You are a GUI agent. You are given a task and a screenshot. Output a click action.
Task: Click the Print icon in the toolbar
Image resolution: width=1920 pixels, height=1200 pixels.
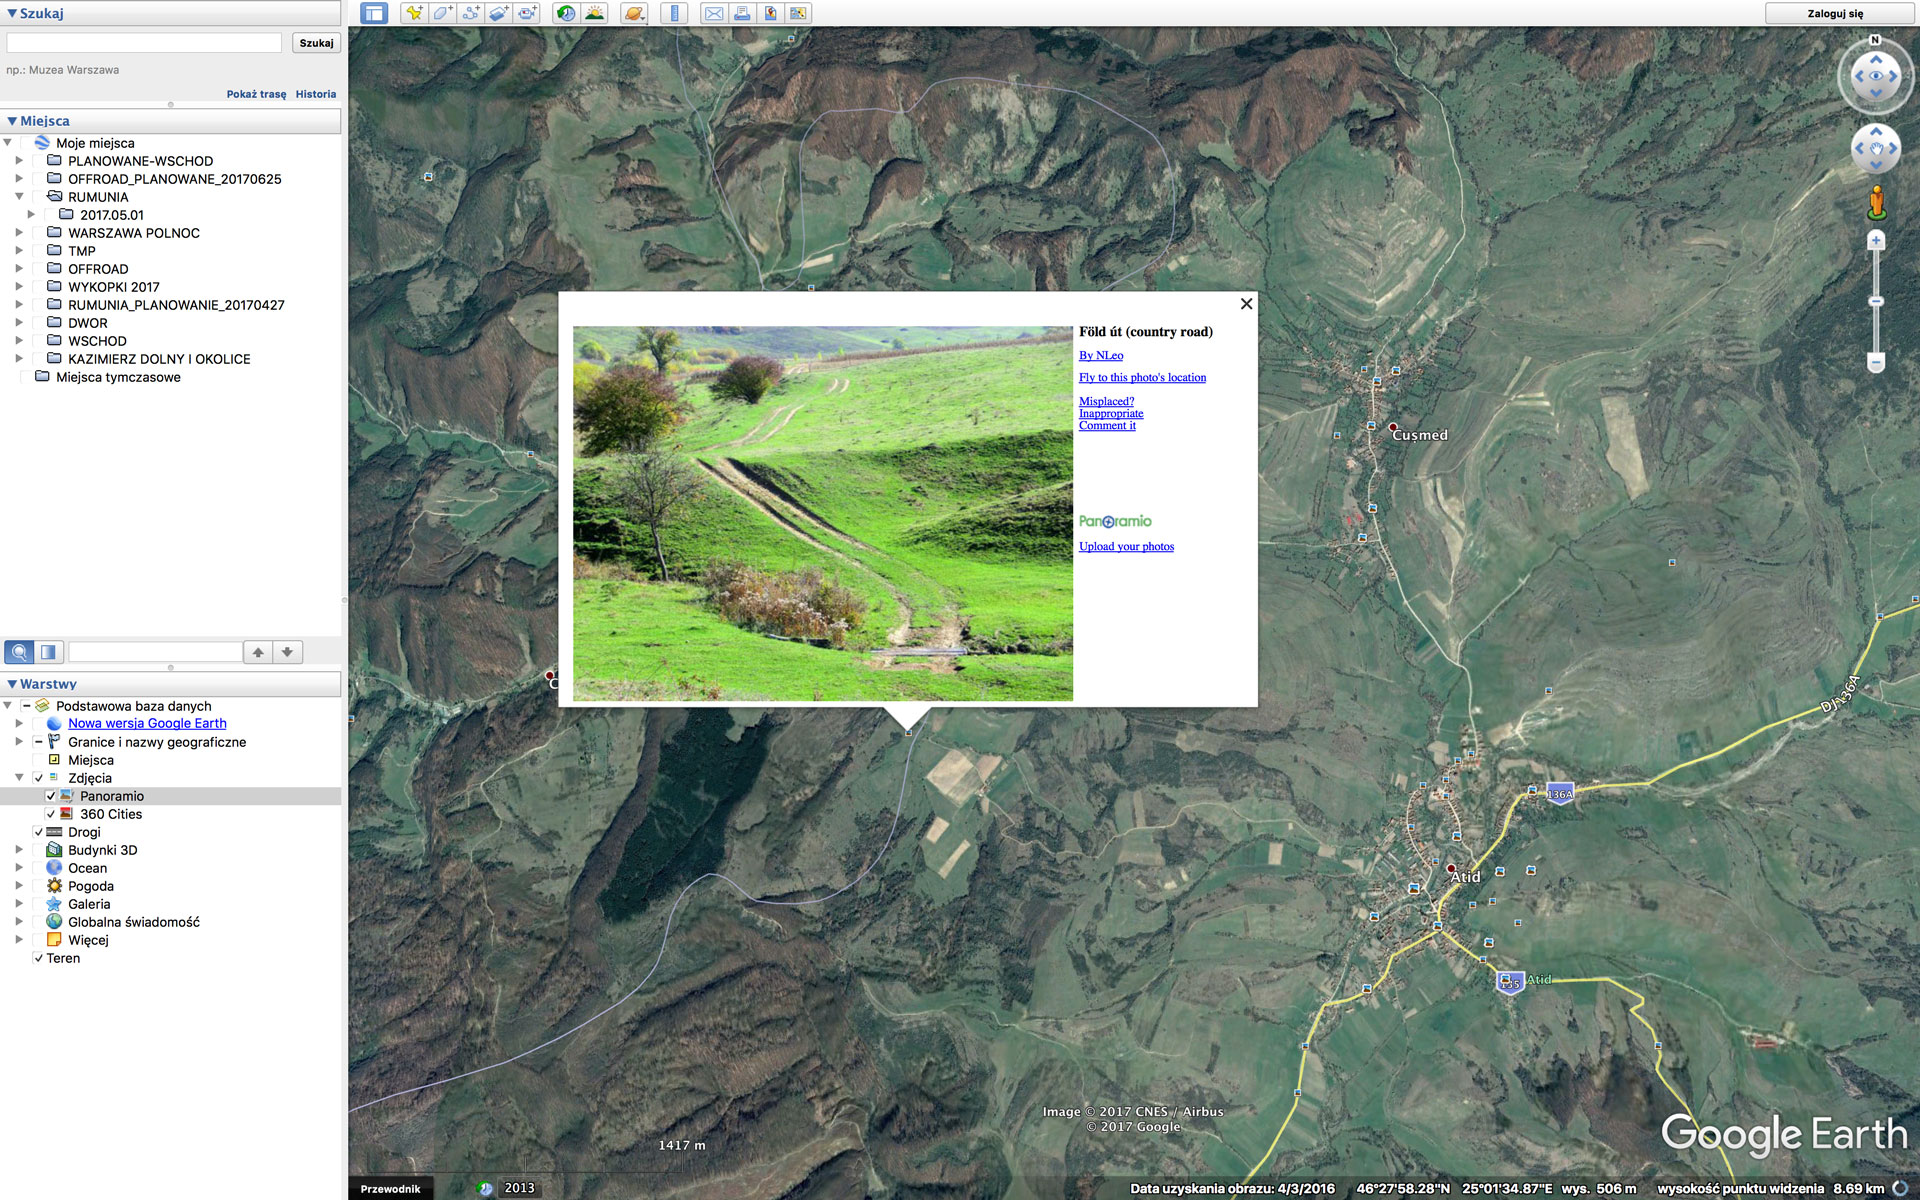[742, 13]
